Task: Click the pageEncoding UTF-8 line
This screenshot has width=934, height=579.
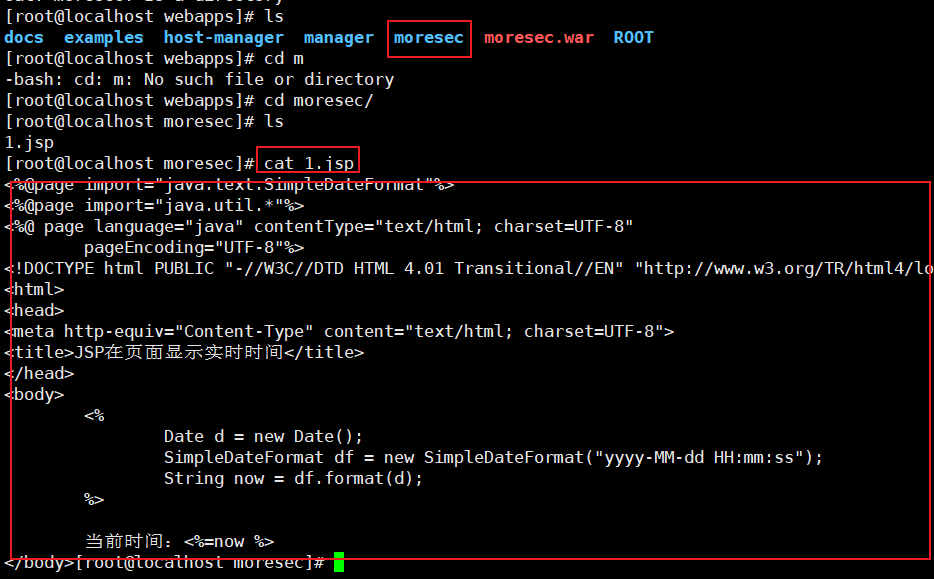Action: click(x=194, y=247)
